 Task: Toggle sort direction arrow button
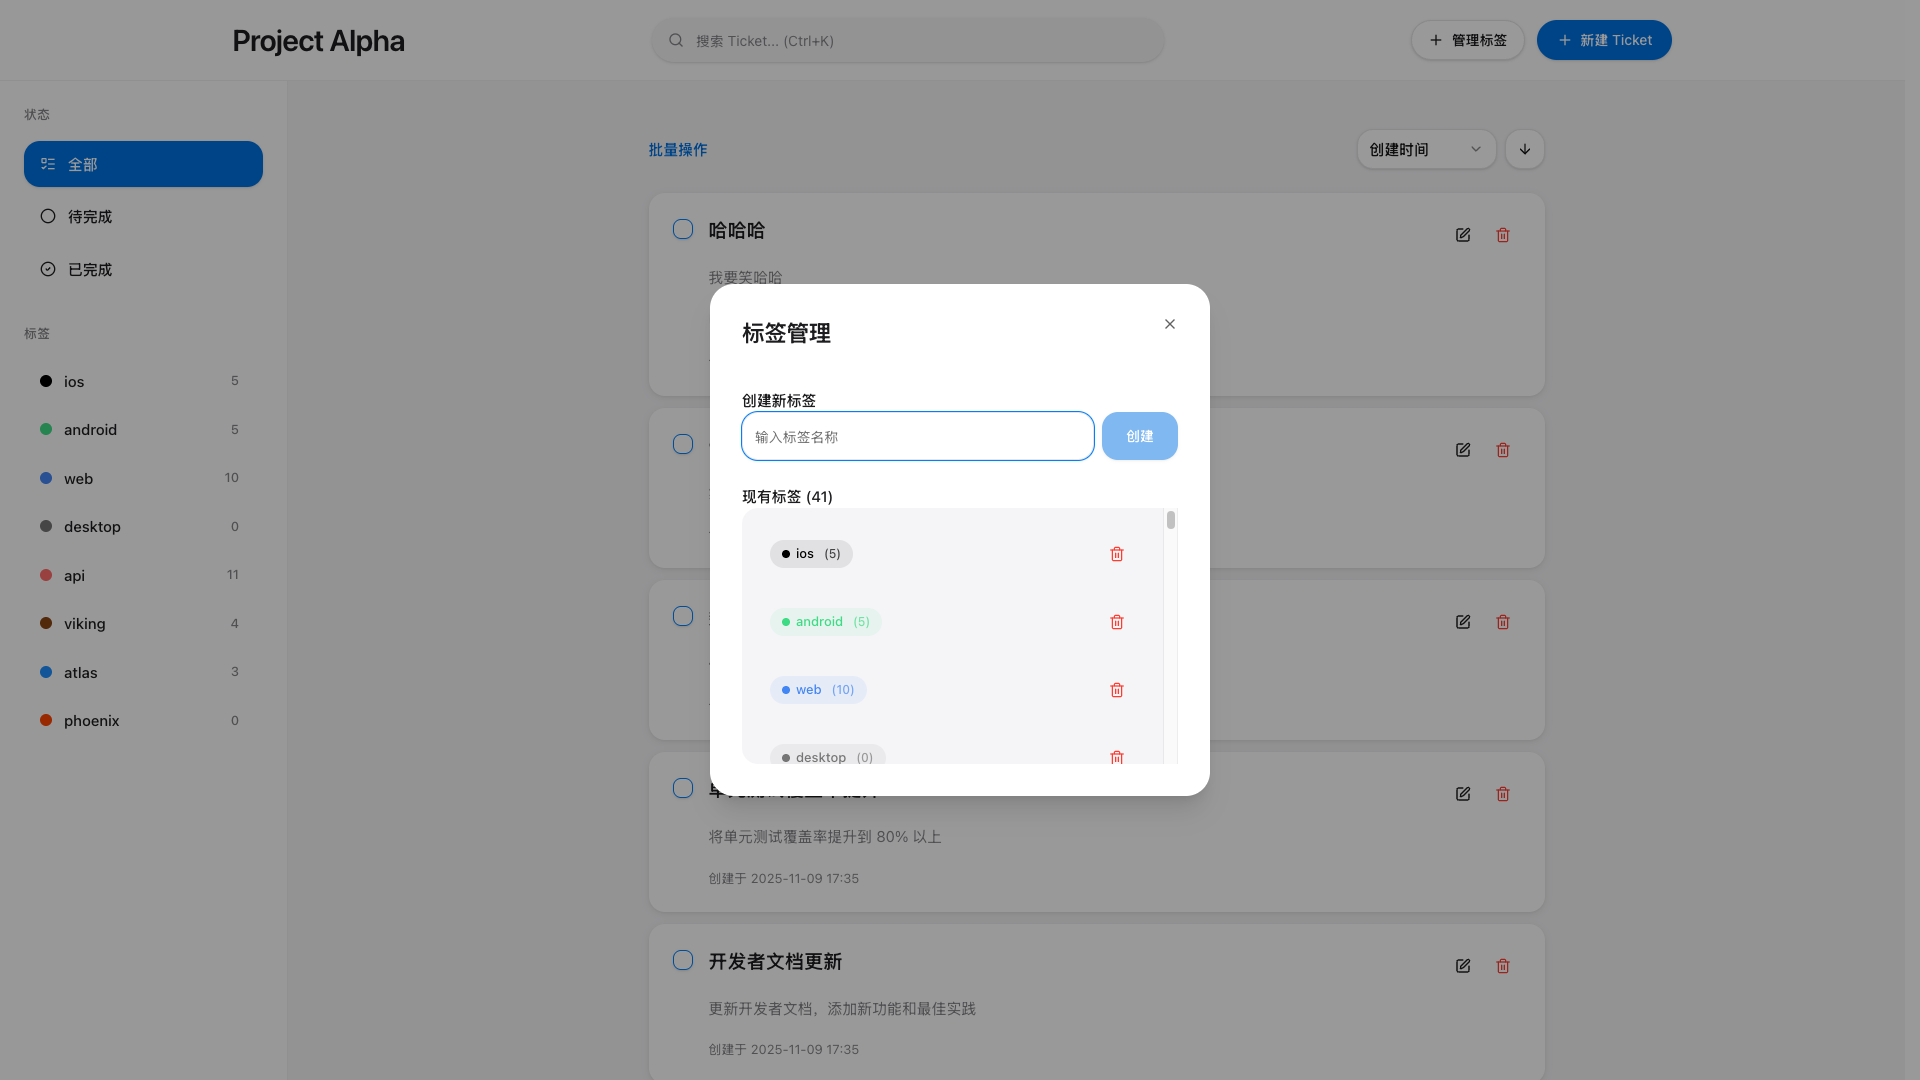click(x=1524, y=149)
